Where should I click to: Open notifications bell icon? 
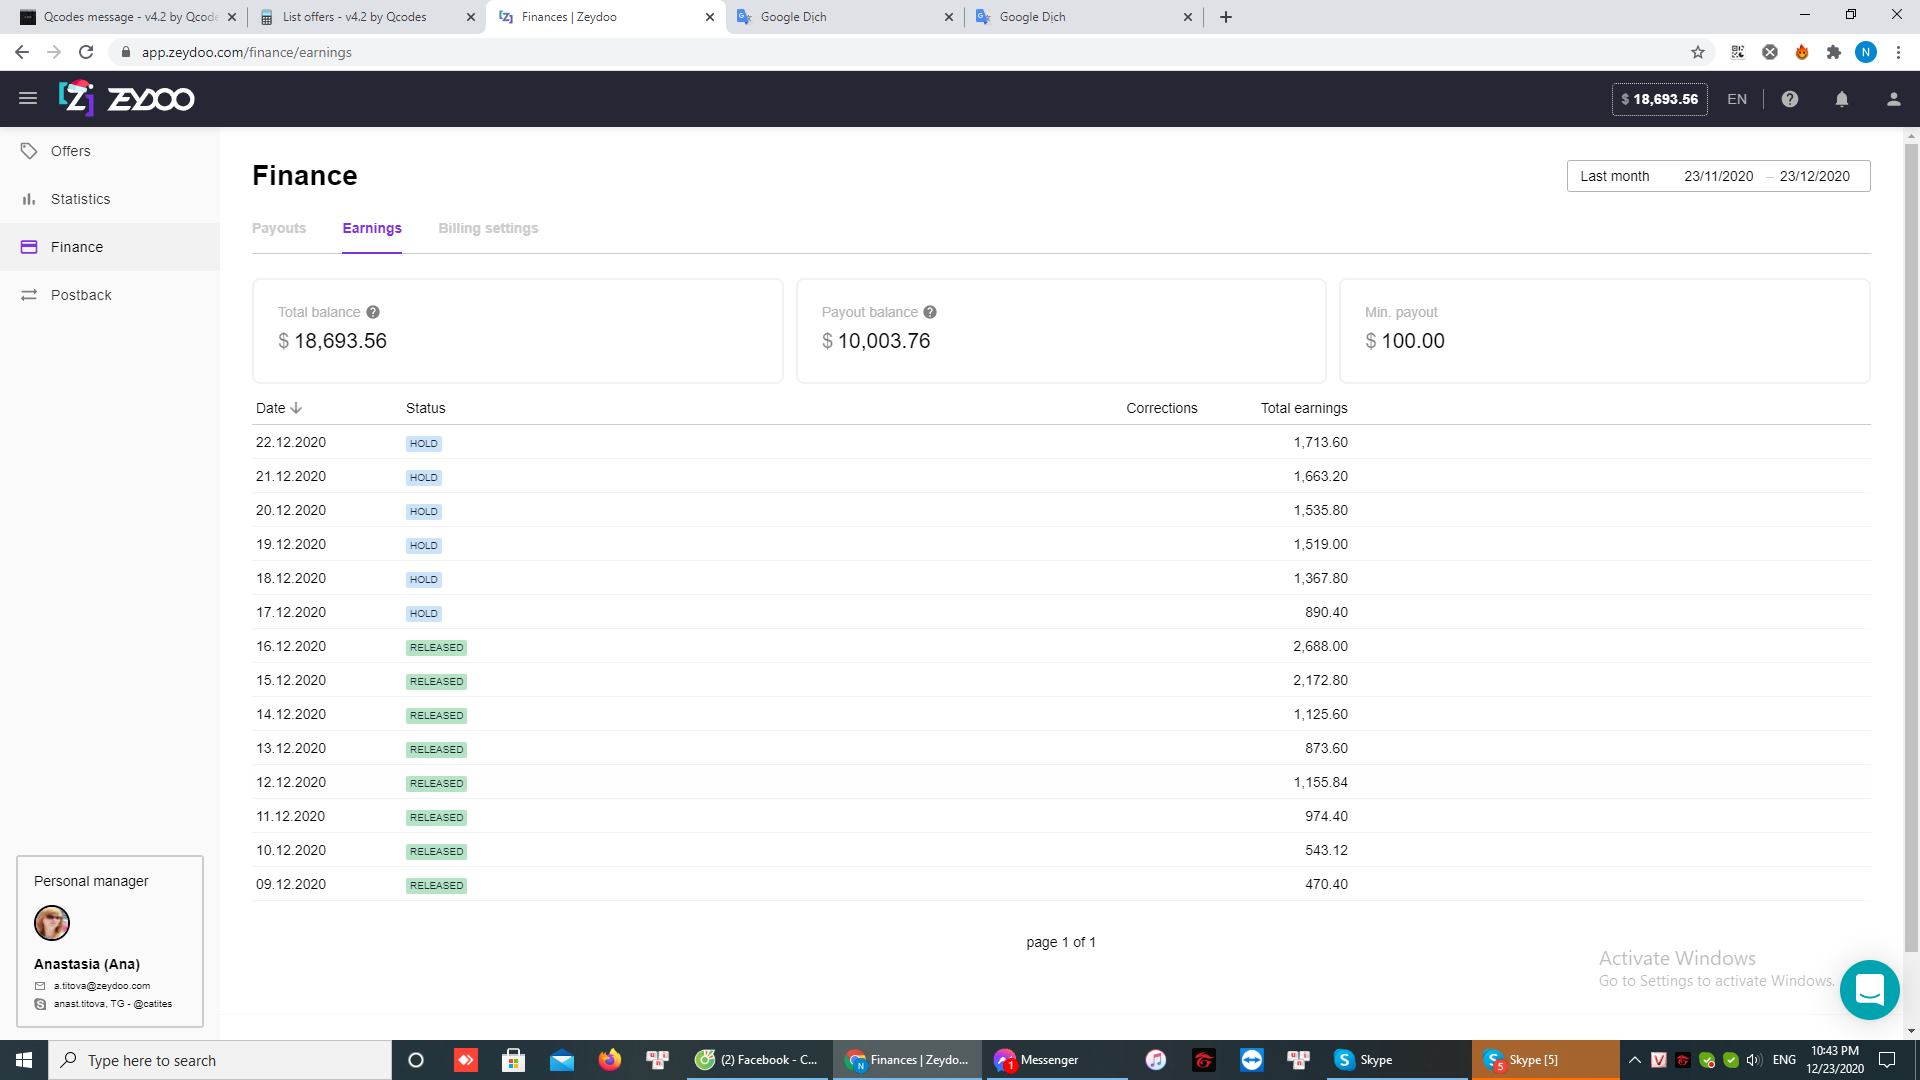click(x=1842, y=99)
